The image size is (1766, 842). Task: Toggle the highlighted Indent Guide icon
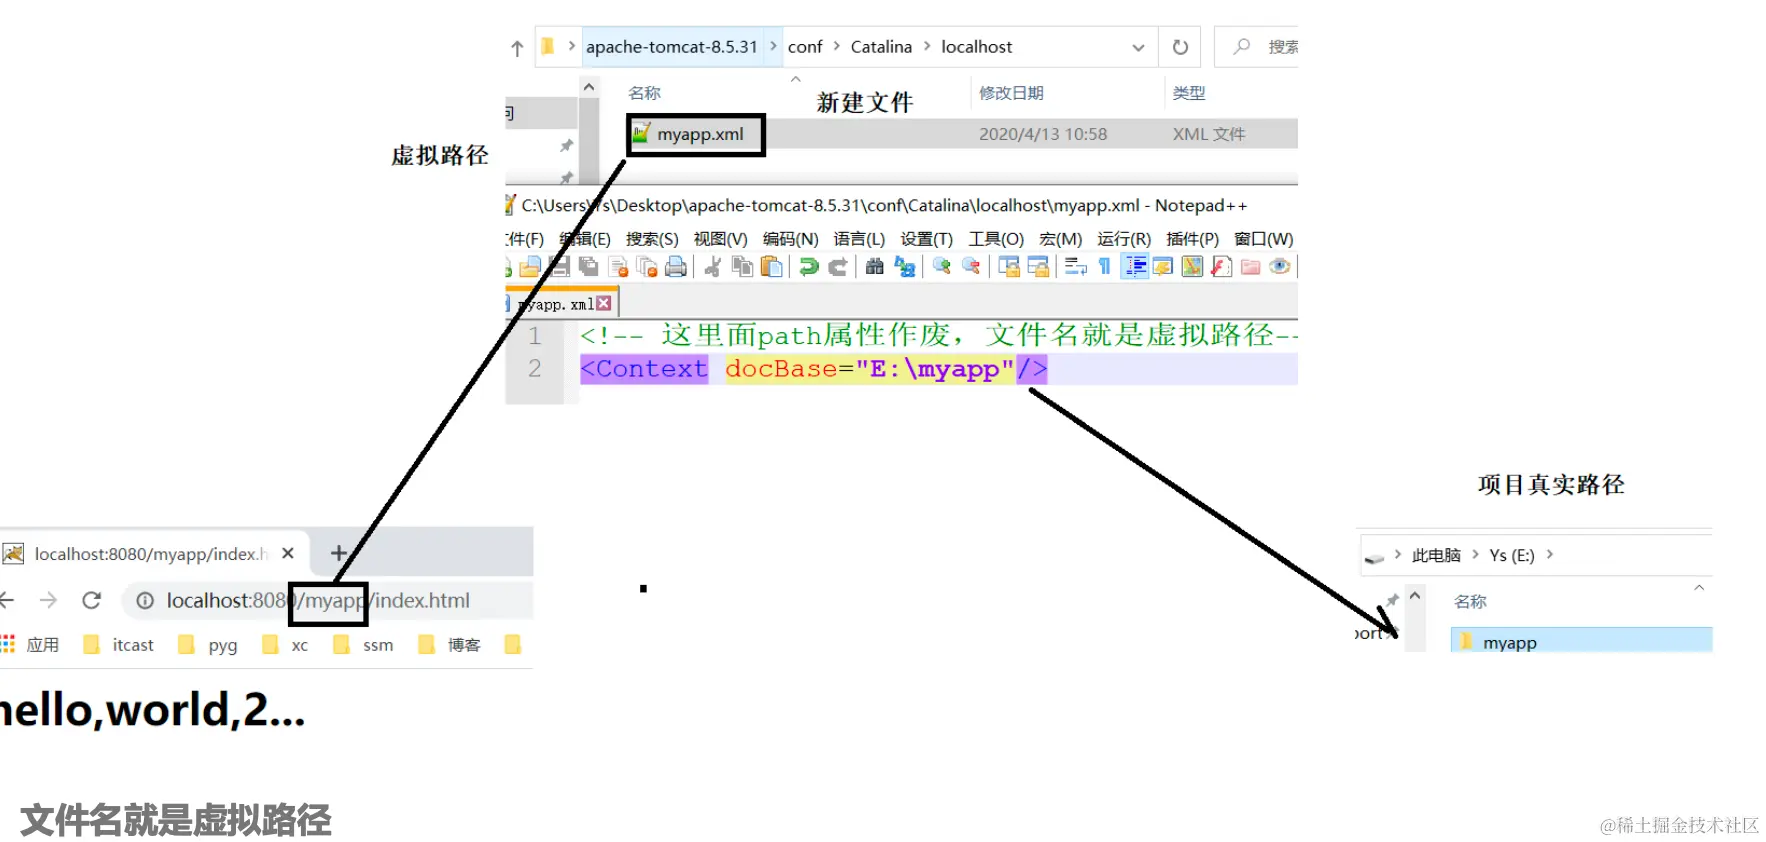pyautogui.click(x=1135, y=266)
